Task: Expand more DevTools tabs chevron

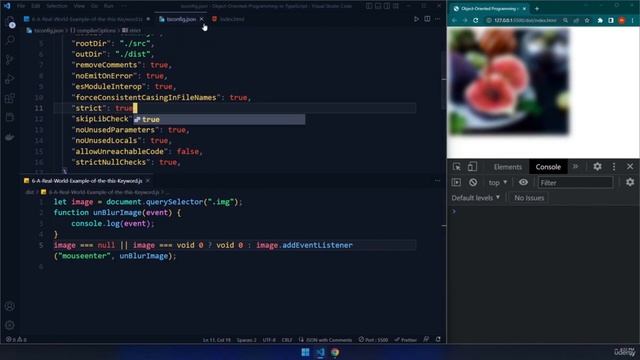Action: (x=576, y=167)
